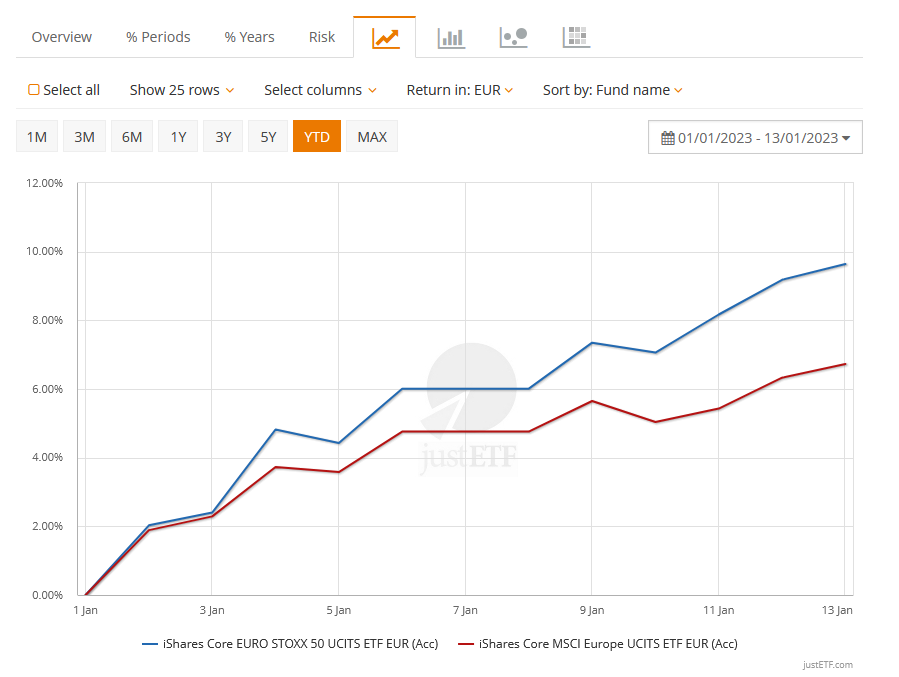This screenshot has width=899, height=677.
Task: Select the 1M time range button
Action: pyautogui.click(x=37, y=137)
